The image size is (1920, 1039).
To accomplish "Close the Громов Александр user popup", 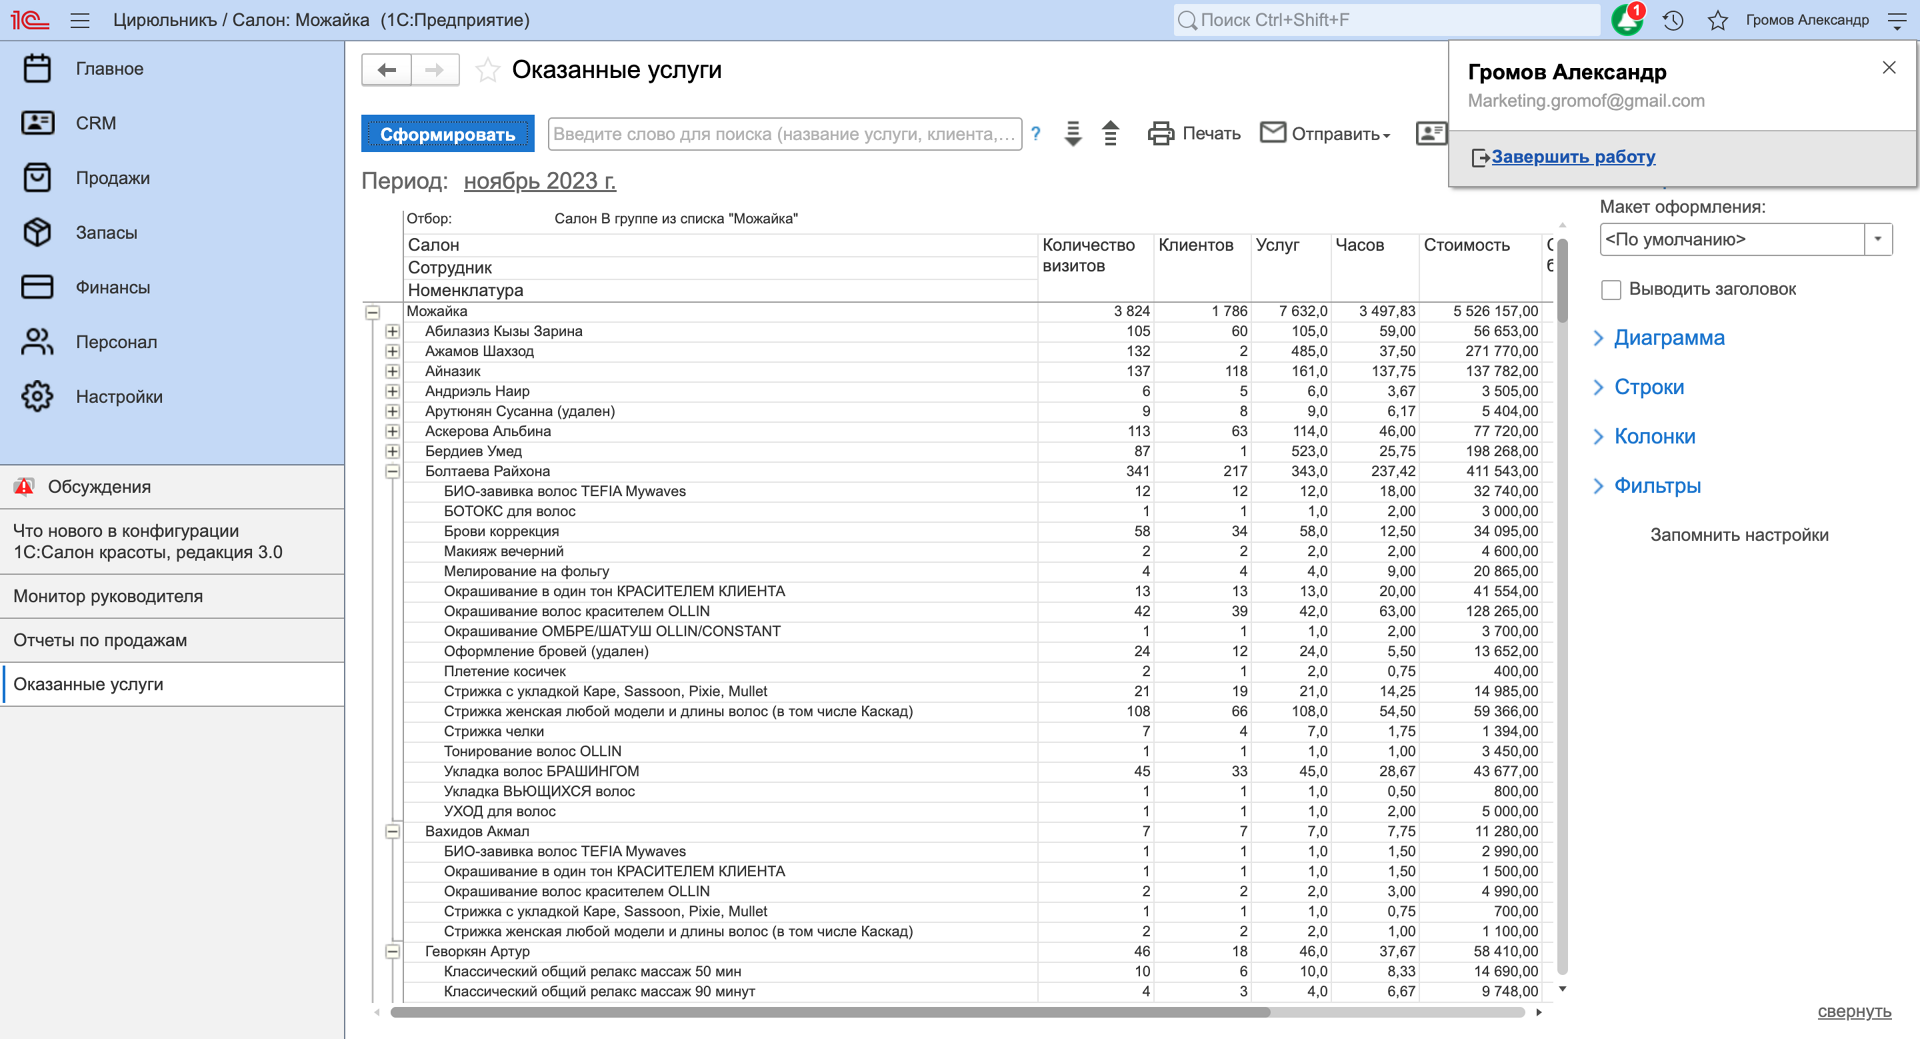I will tap(1889, 68).
